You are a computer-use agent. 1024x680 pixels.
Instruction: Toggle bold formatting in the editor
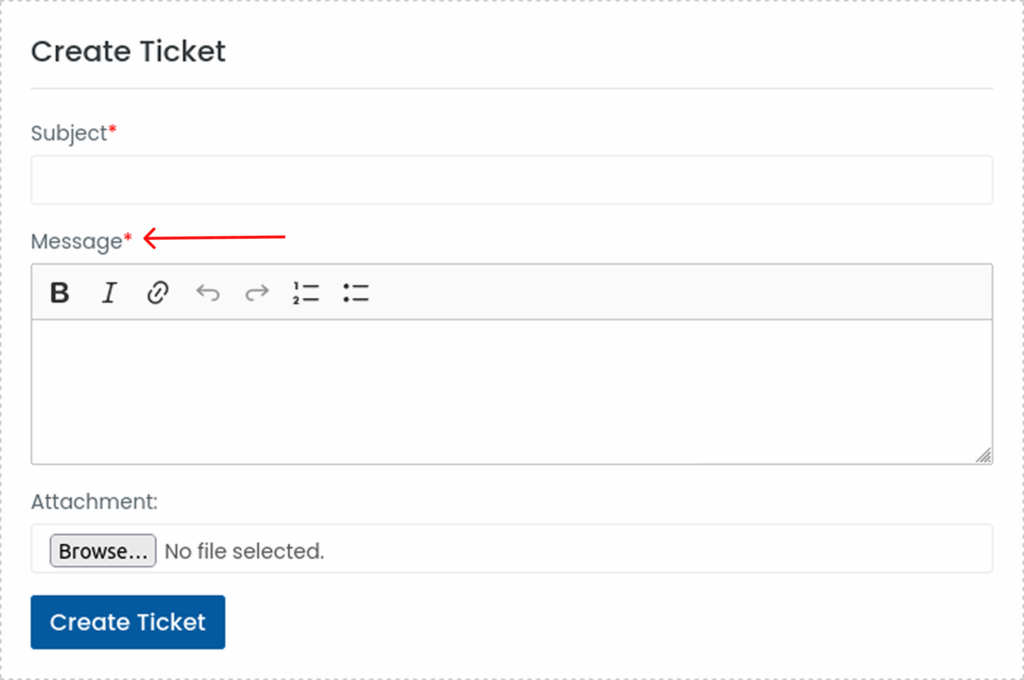point(60,293)
